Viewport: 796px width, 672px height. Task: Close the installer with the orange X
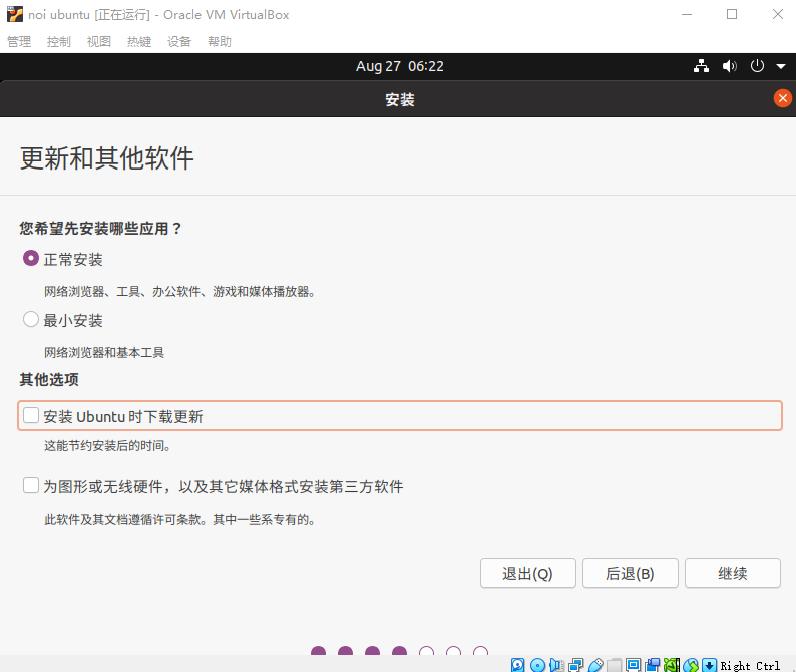click(x=782, y=98)
